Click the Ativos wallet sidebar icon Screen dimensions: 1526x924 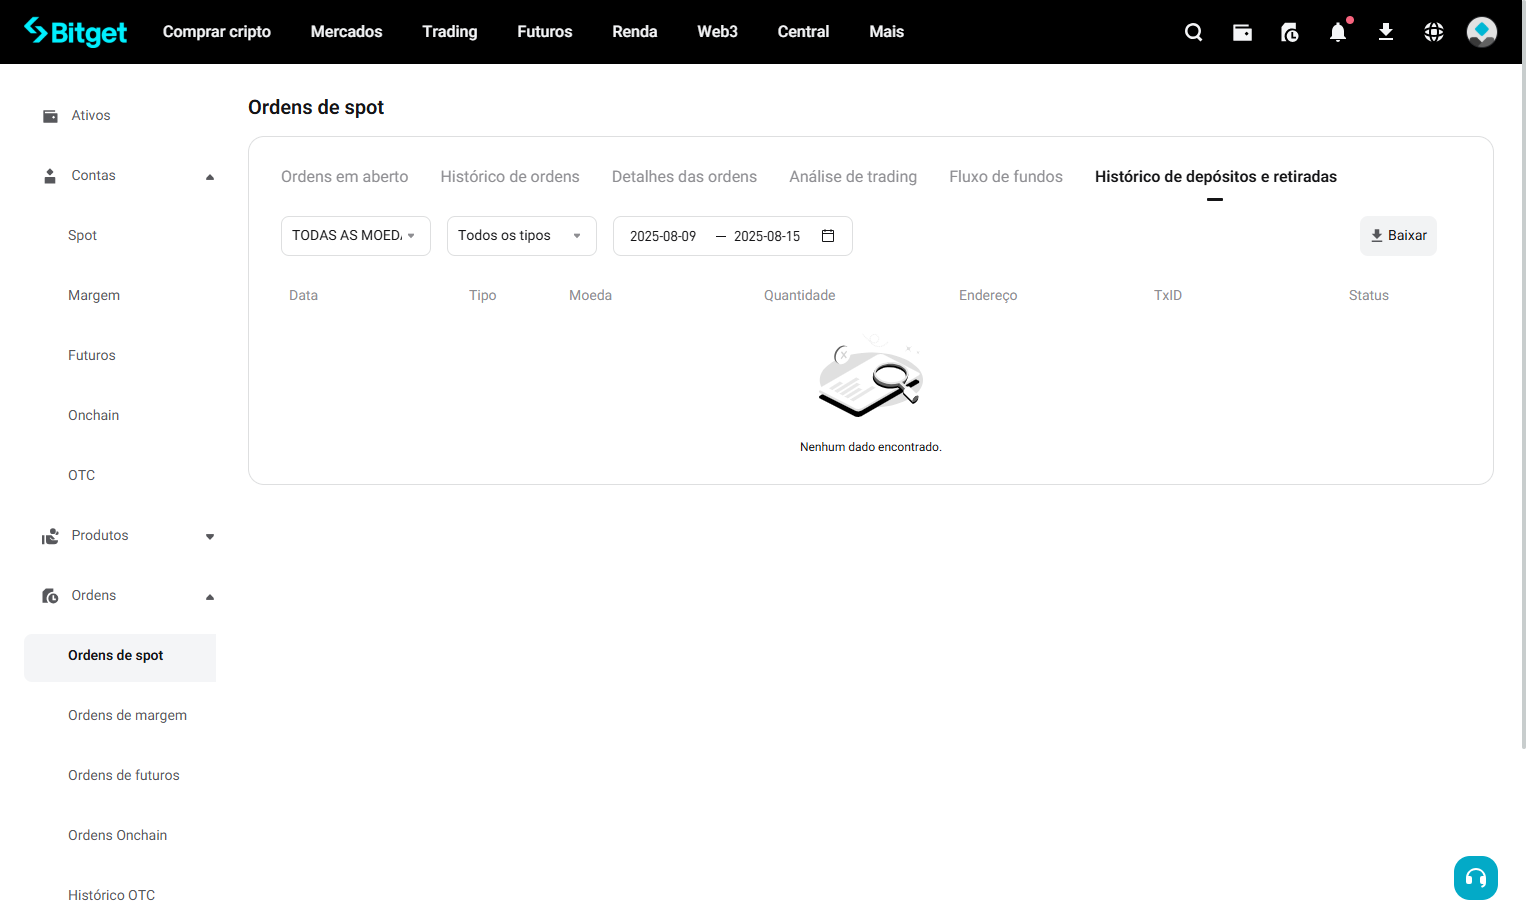pyautogui.click(x=50, y=116)
